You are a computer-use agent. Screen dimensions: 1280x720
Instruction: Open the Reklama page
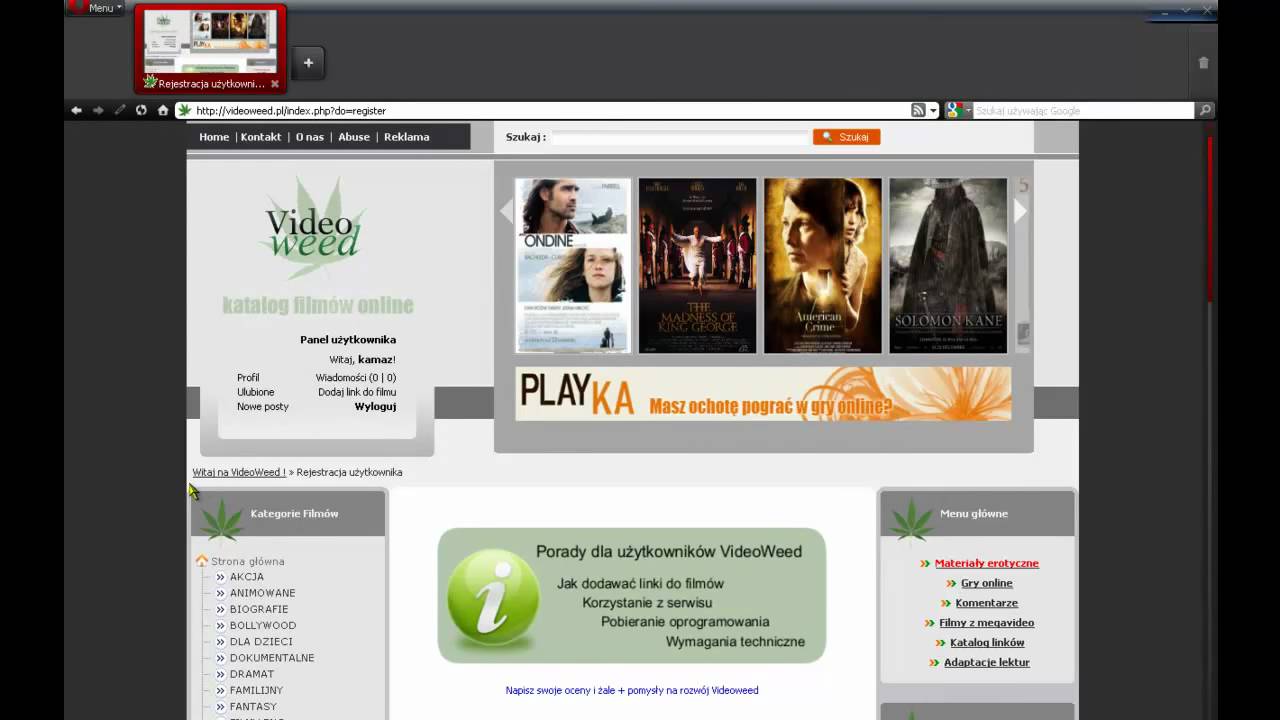[x=407, y=137]
